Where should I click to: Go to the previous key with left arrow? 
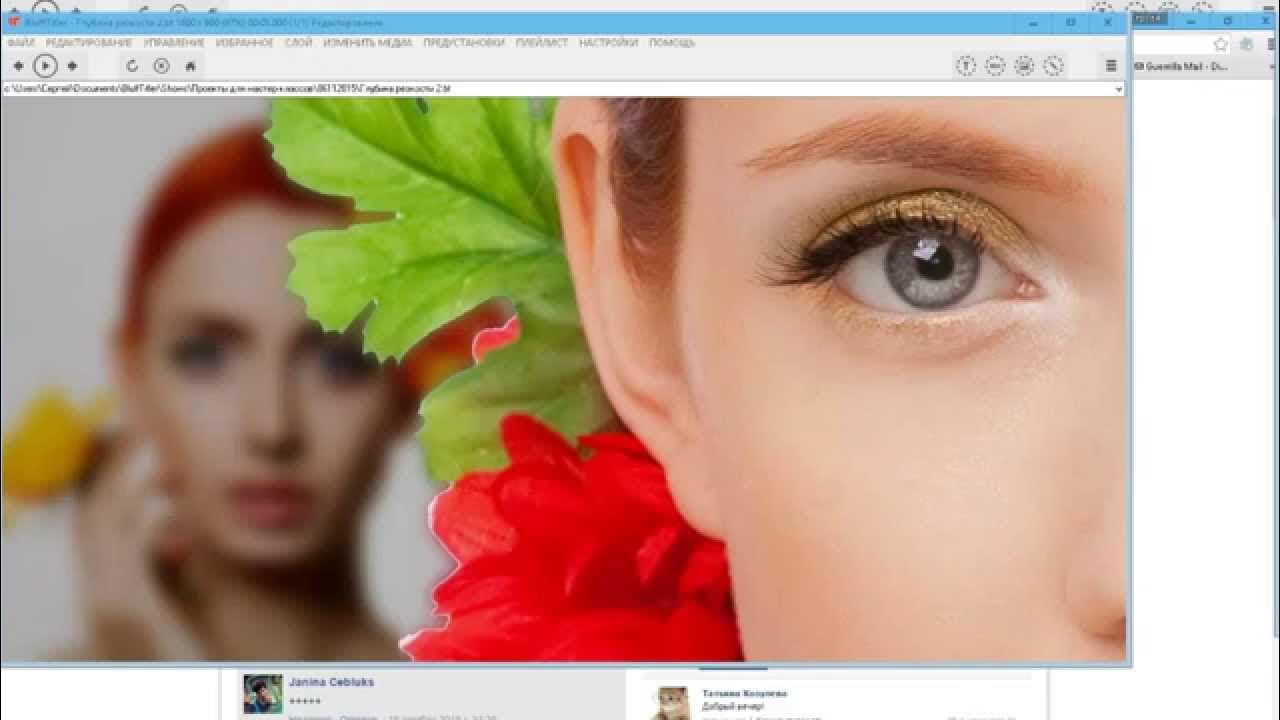tap(18, 66)
